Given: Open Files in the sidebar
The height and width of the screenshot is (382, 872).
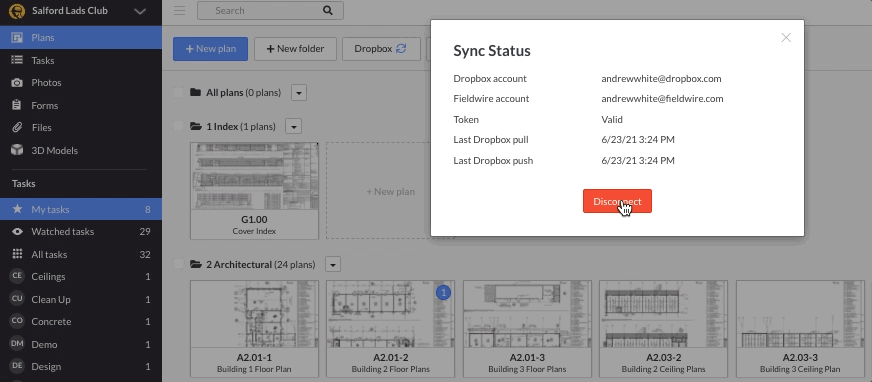Looking at the screenshot, I should [81, 127].
